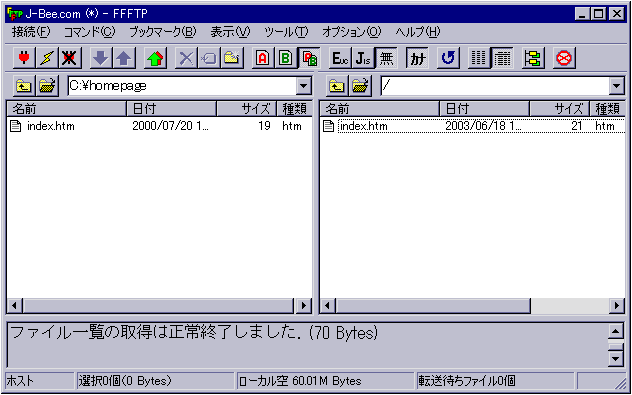
Task: Open the 接続(F) menu
Action: click(31, 32)
